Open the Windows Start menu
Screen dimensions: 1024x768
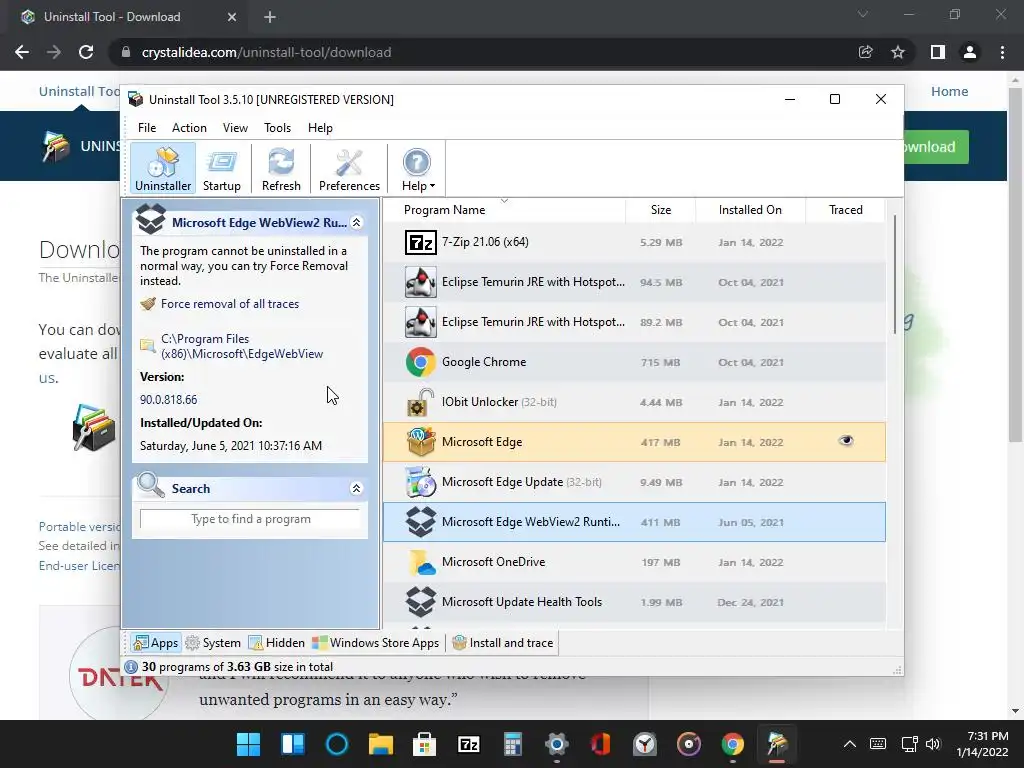(x=248, y=744)
